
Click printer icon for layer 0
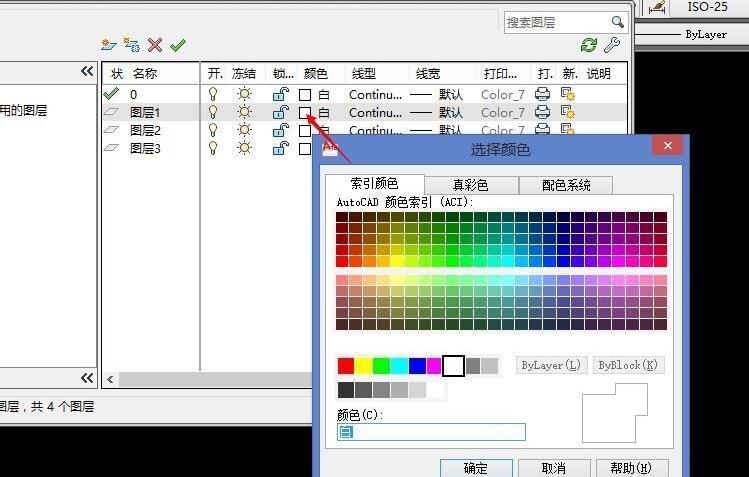(542, 94)
